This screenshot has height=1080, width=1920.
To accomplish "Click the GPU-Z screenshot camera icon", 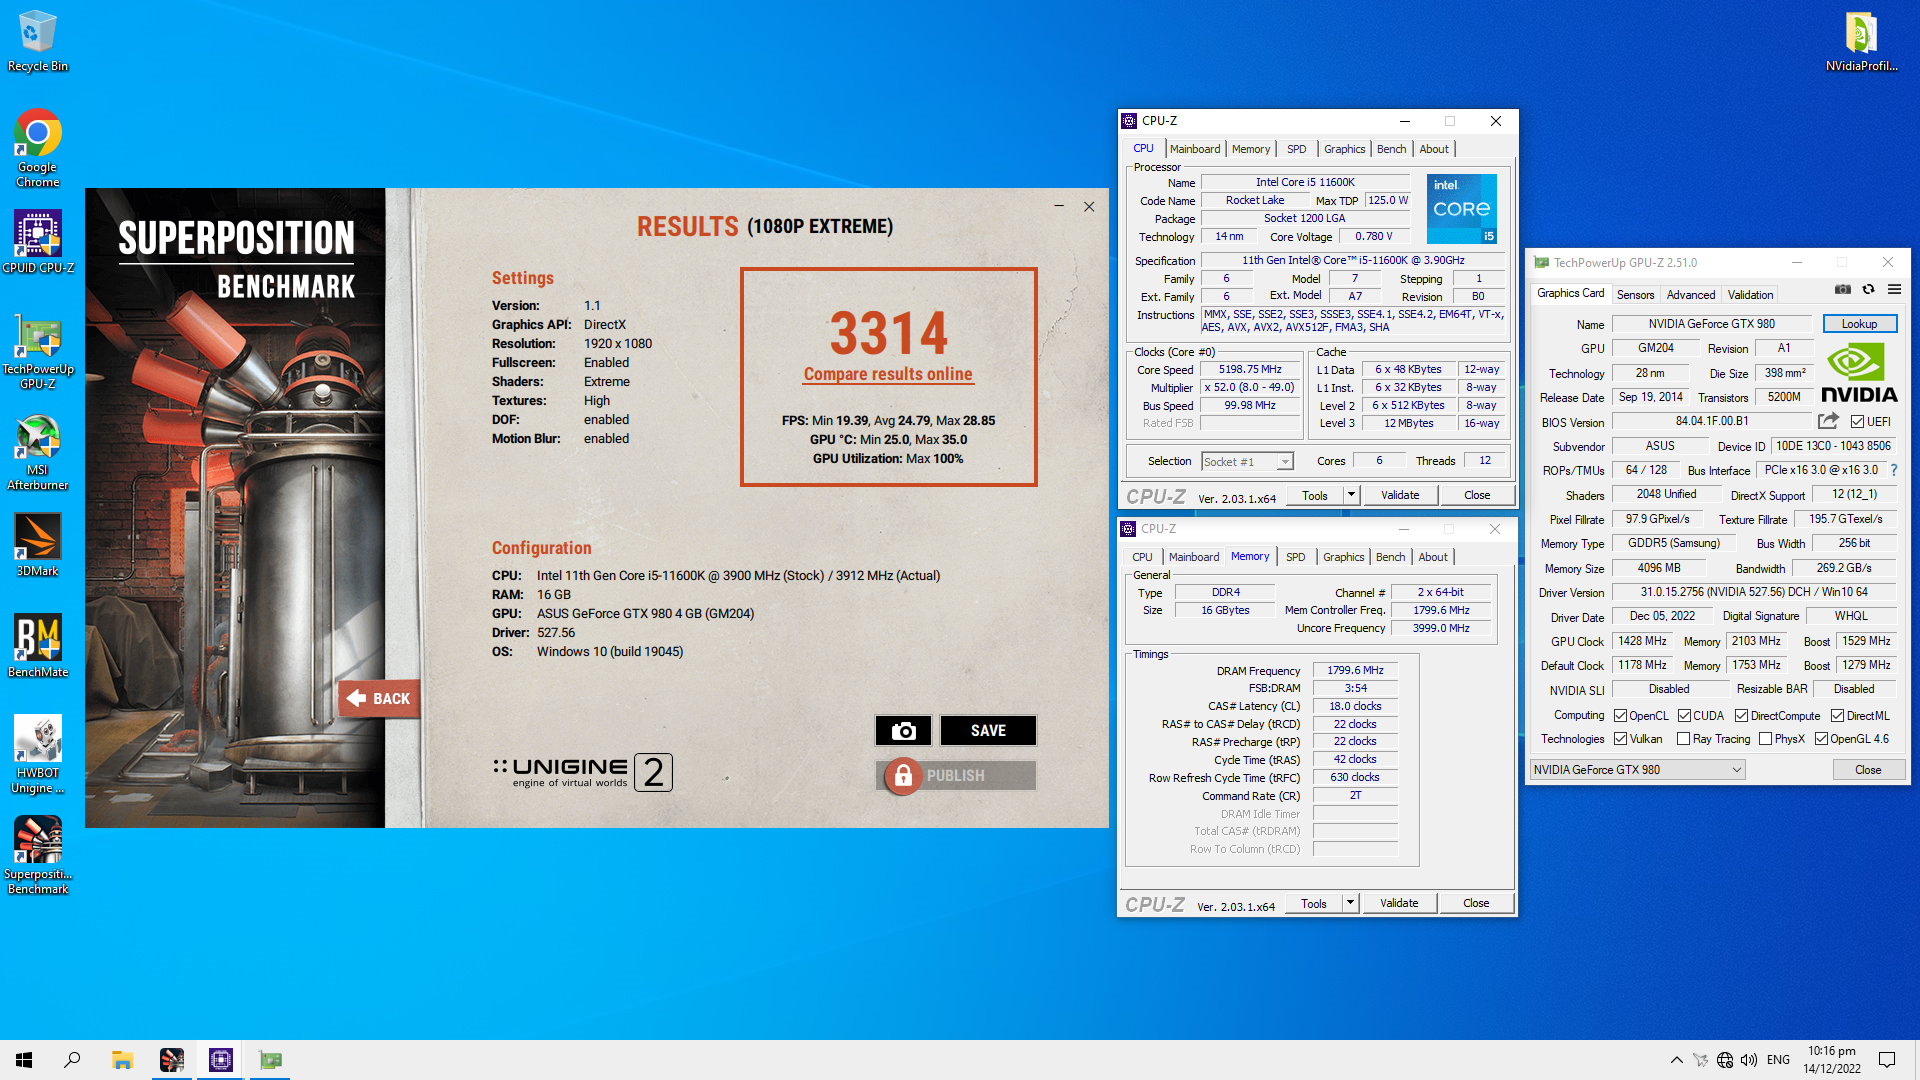I will point(1842,289).
